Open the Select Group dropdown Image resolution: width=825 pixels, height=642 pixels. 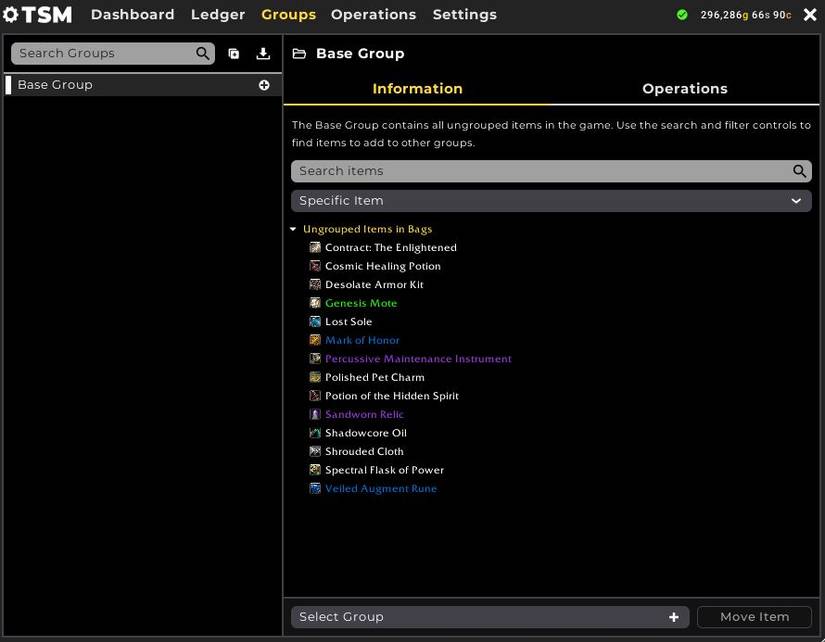pos(490,617)
